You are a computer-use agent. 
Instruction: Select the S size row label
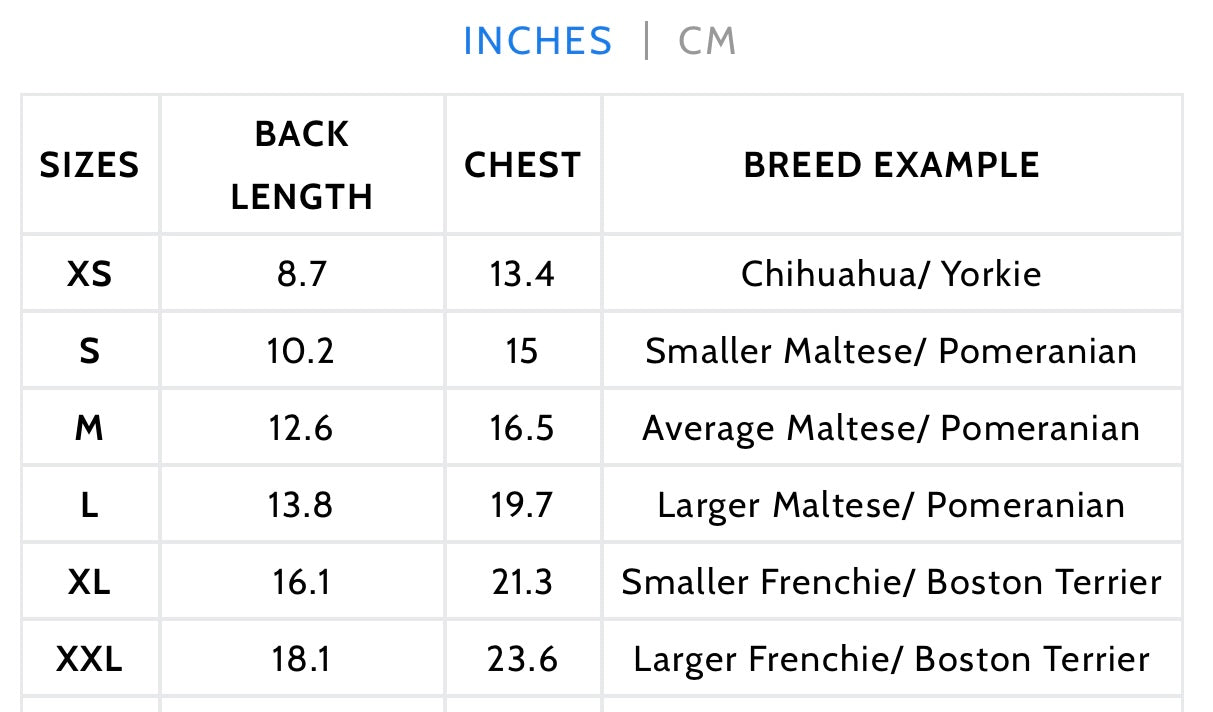click(x=89, y=351)
